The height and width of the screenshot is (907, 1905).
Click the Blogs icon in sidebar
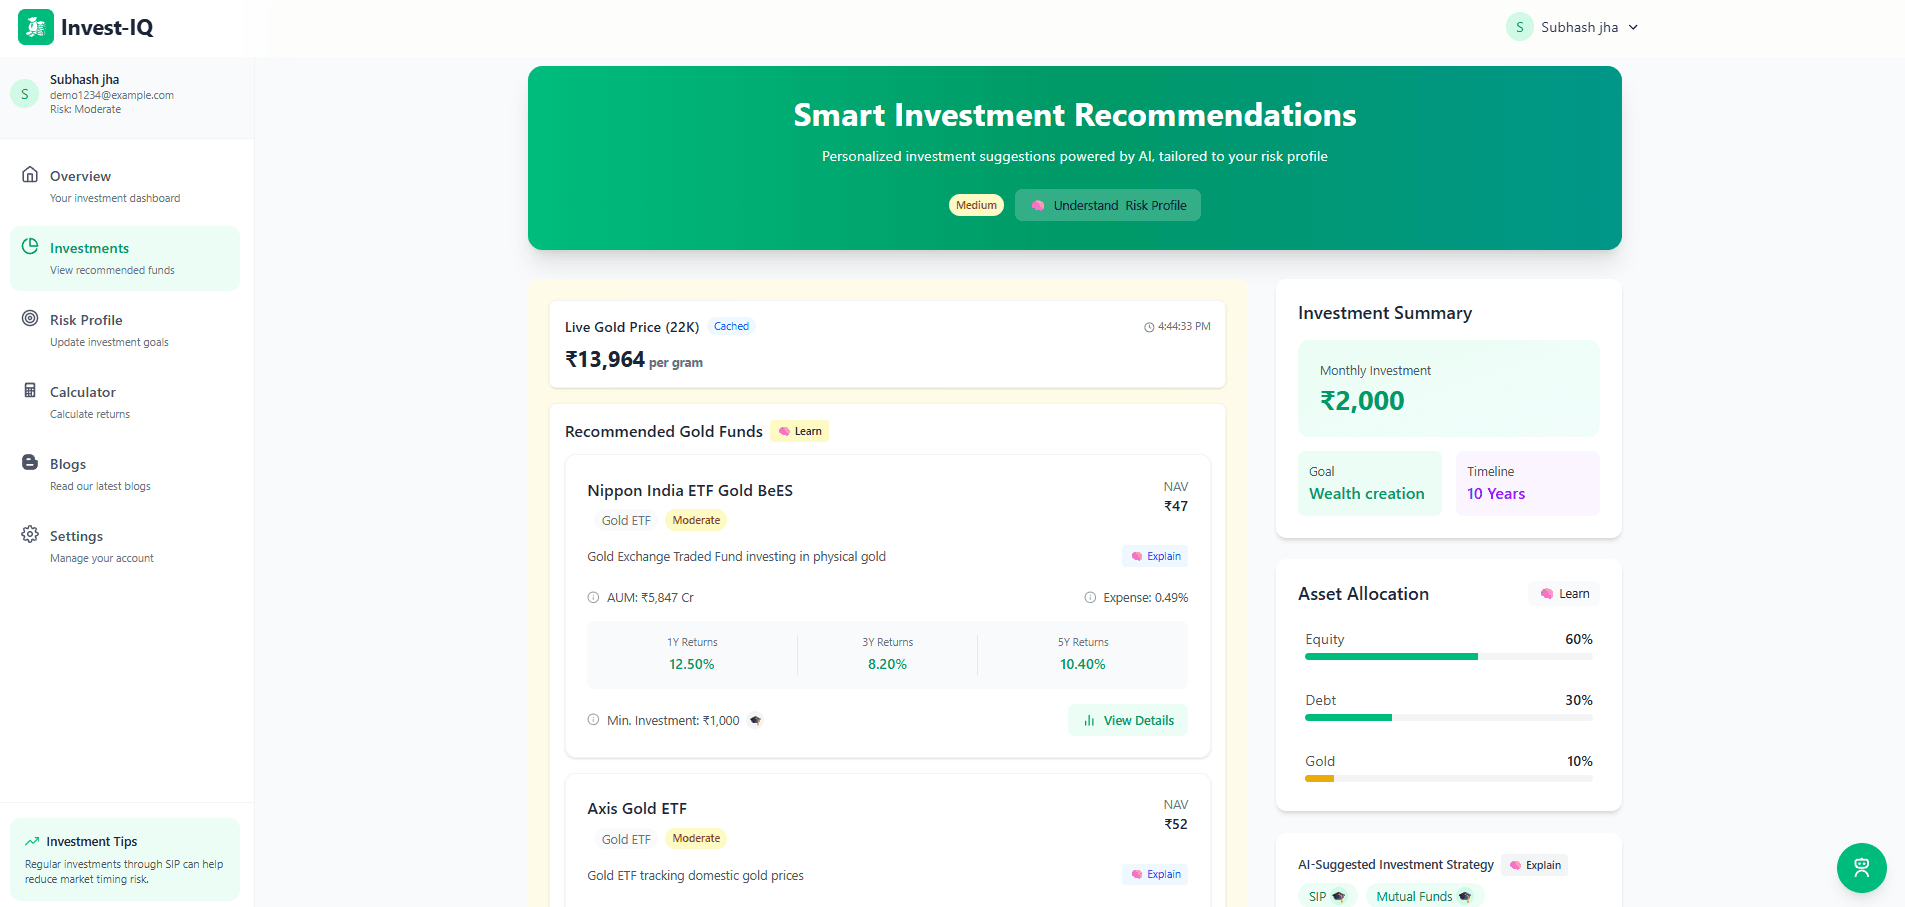click(30, 462)
